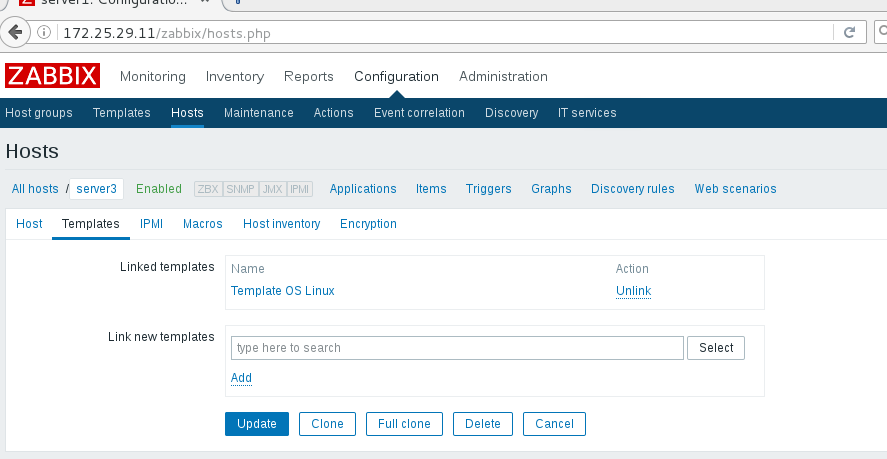887x459 pixels.
Task: Switch to the Templates form tab
Action: (91, 224)
